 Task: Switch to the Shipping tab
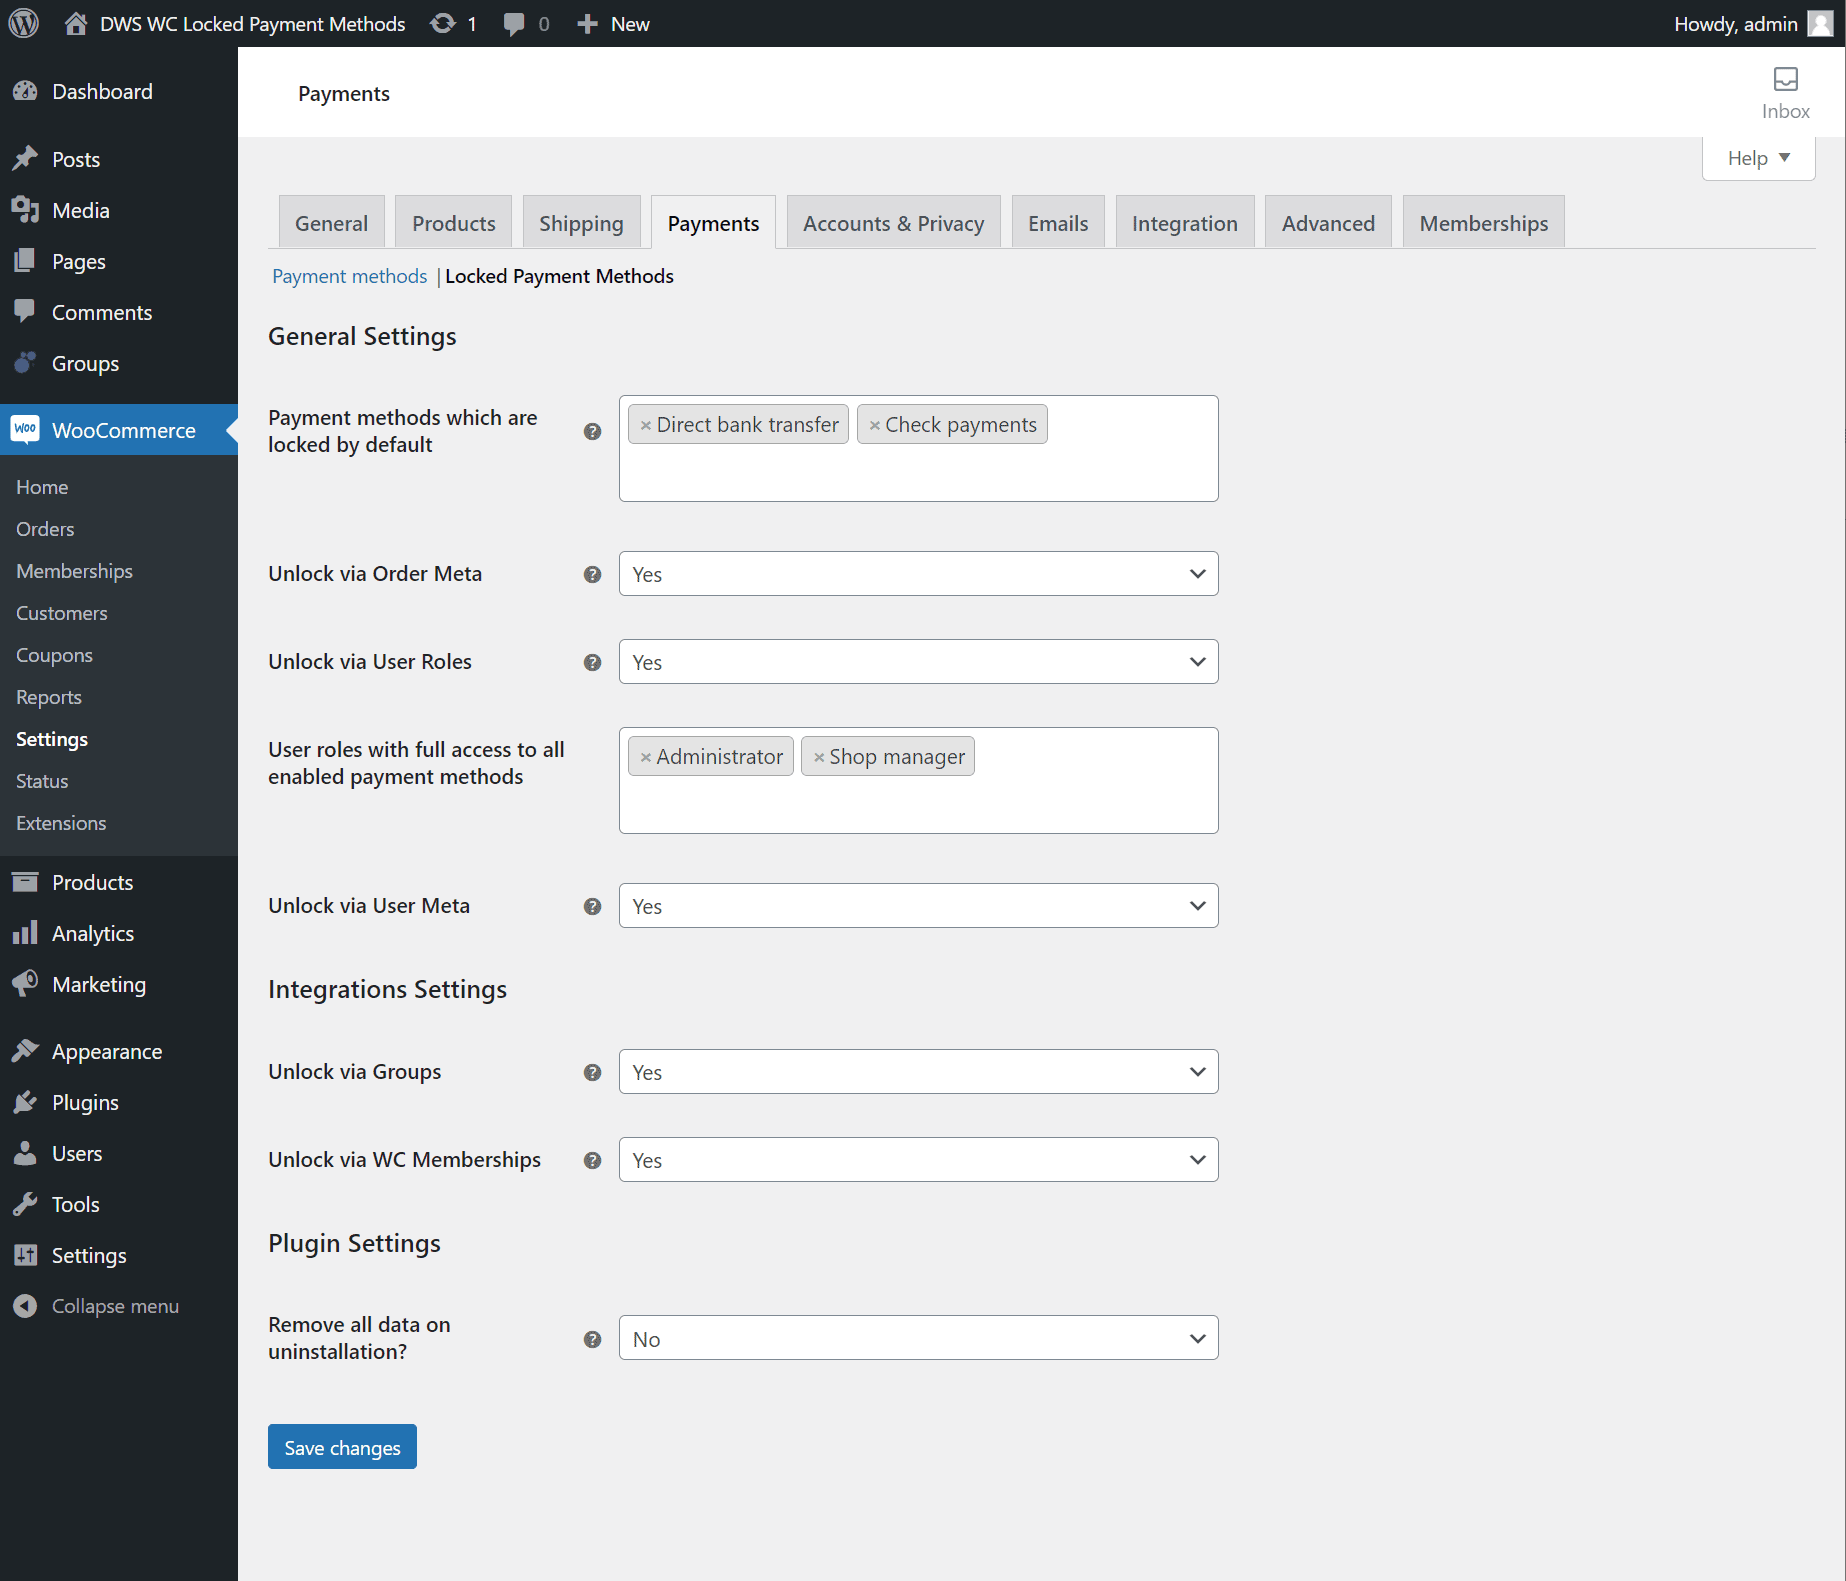(x=580, y=223)
